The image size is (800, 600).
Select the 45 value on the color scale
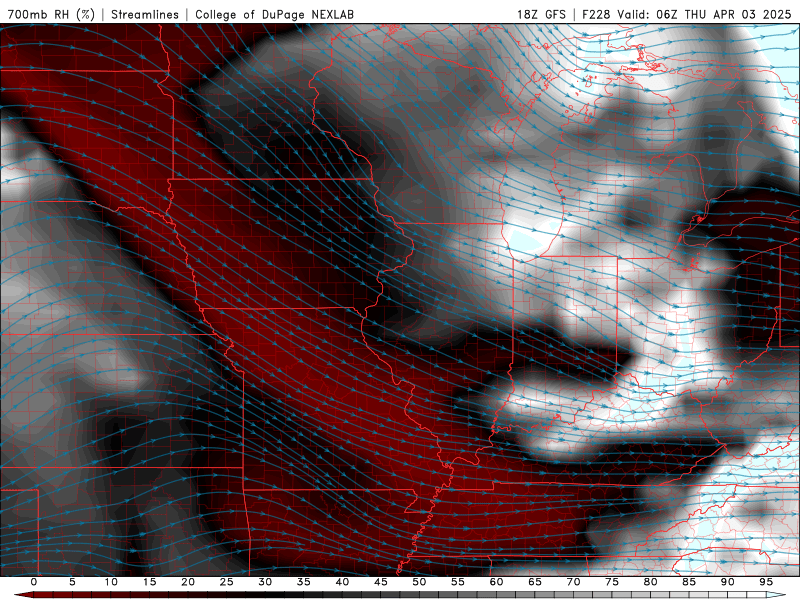pyautogui.click(x=381, y=582)
